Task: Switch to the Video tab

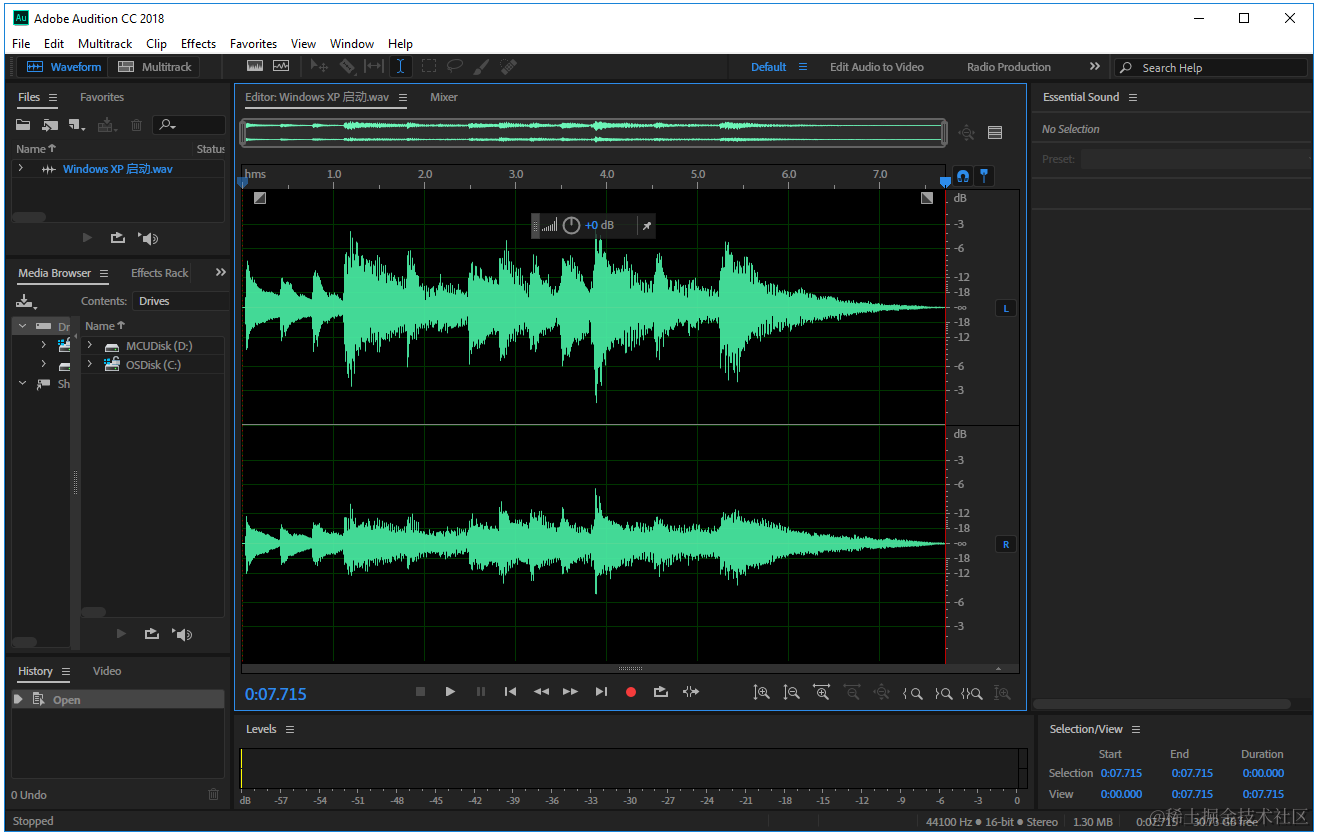Action: (x=107, y=671)
